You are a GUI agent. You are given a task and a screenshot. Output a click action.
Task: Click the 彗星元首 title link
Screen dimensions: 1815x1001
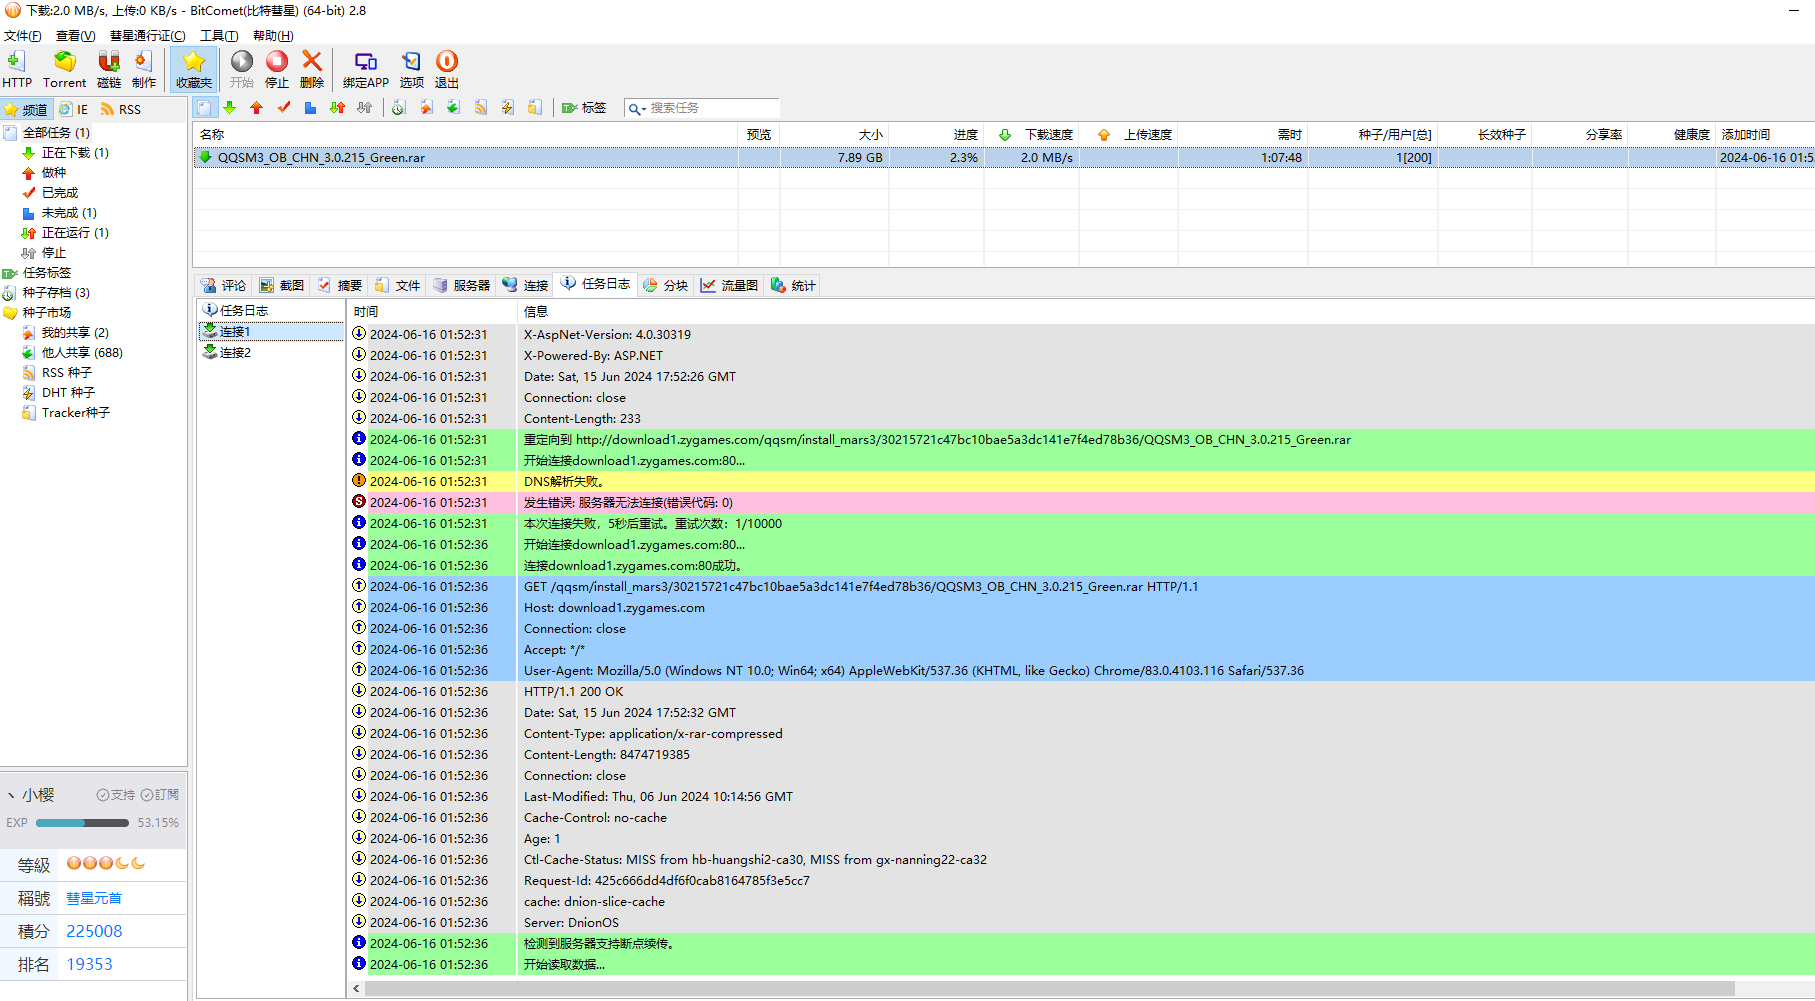[x=94, y=898]
